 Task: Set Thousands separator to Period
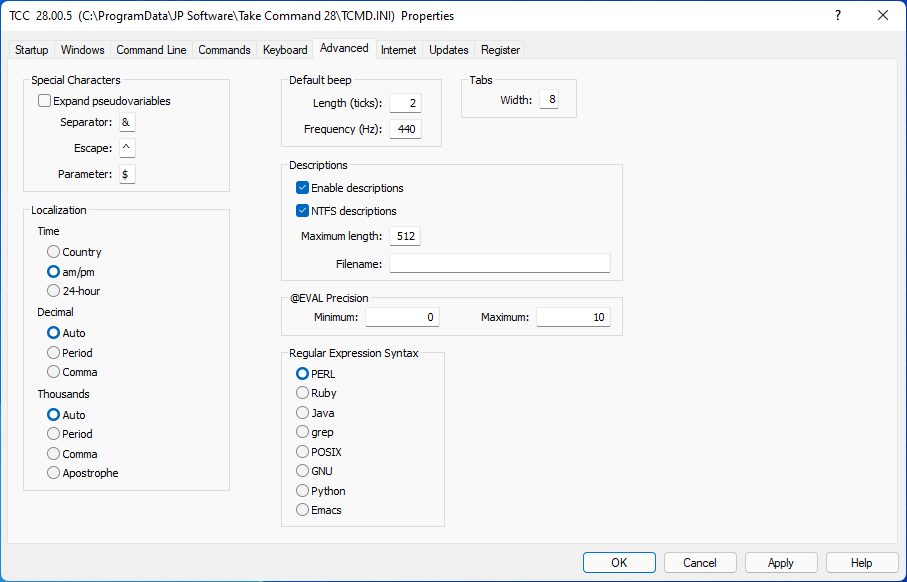click(x=69, y=433)
